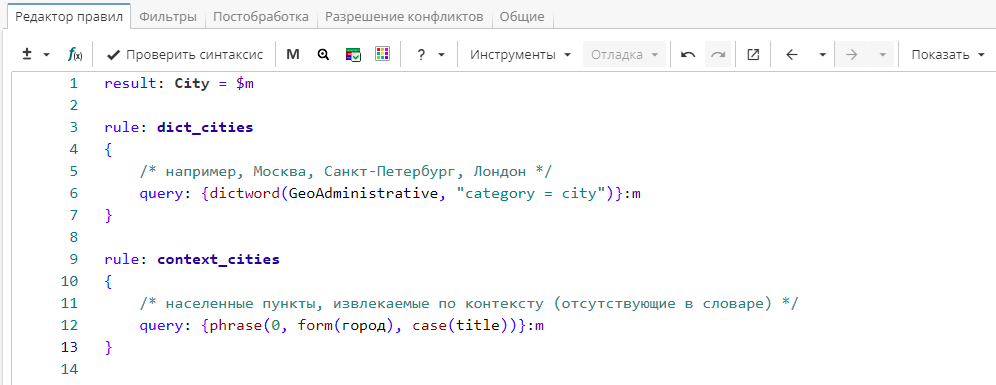Click rule name dict_cities
This screenshot has height=385, width=996.
[205, 127]
